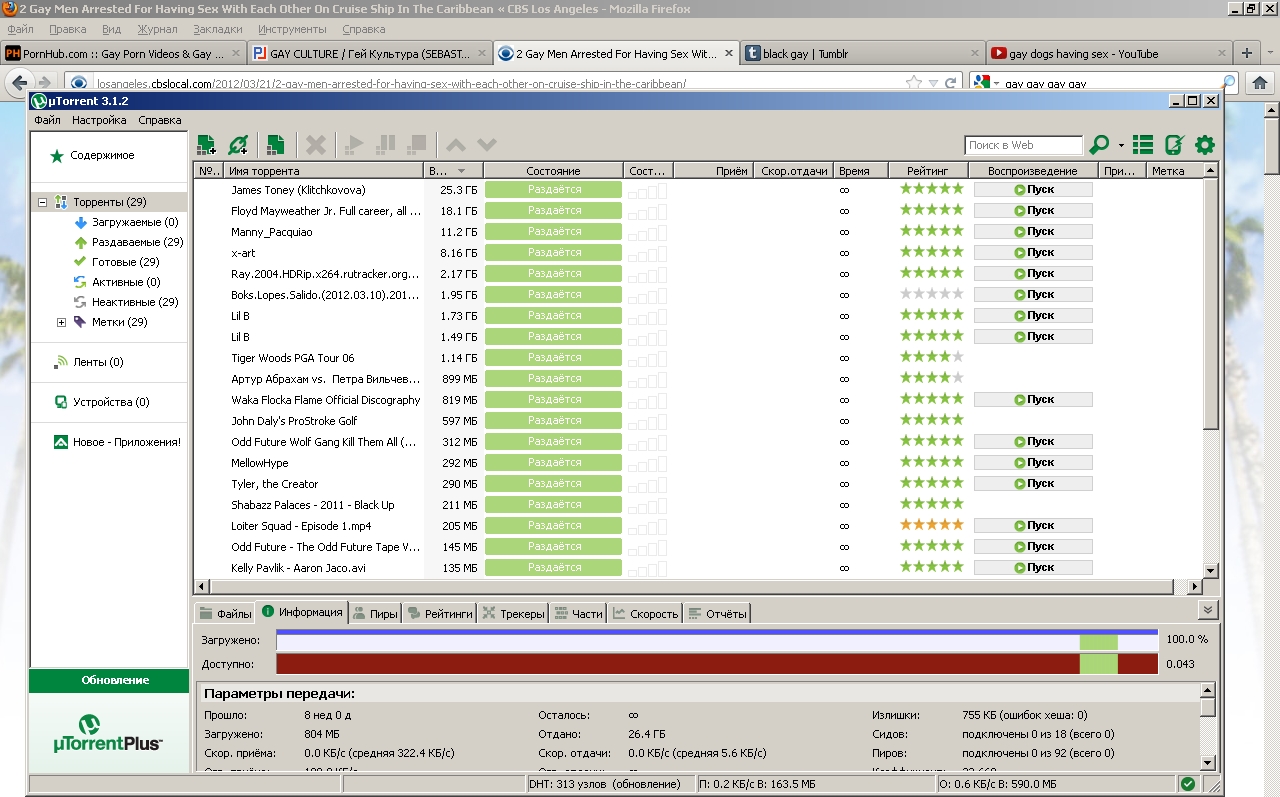Click the green Обновление button
The height and width of the screenshot is (797, 1280).
[x=110, y=680]
